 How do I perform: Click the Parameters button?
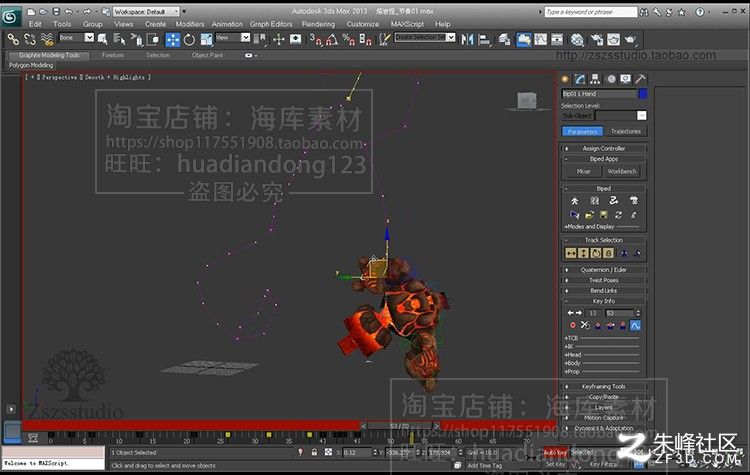pyautogui.click(x=583, y=131)
